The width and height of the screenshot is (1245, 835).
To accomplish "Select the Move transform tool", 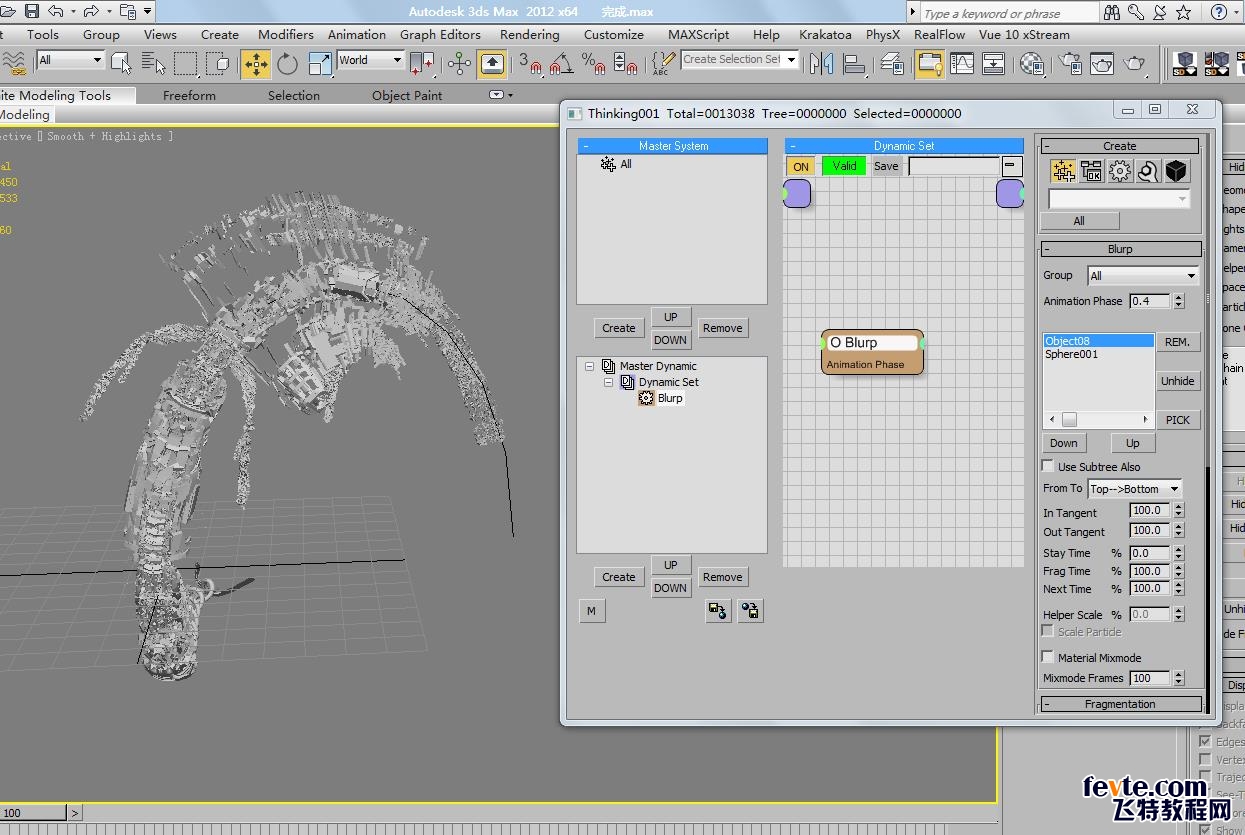I will click(256, 64).
